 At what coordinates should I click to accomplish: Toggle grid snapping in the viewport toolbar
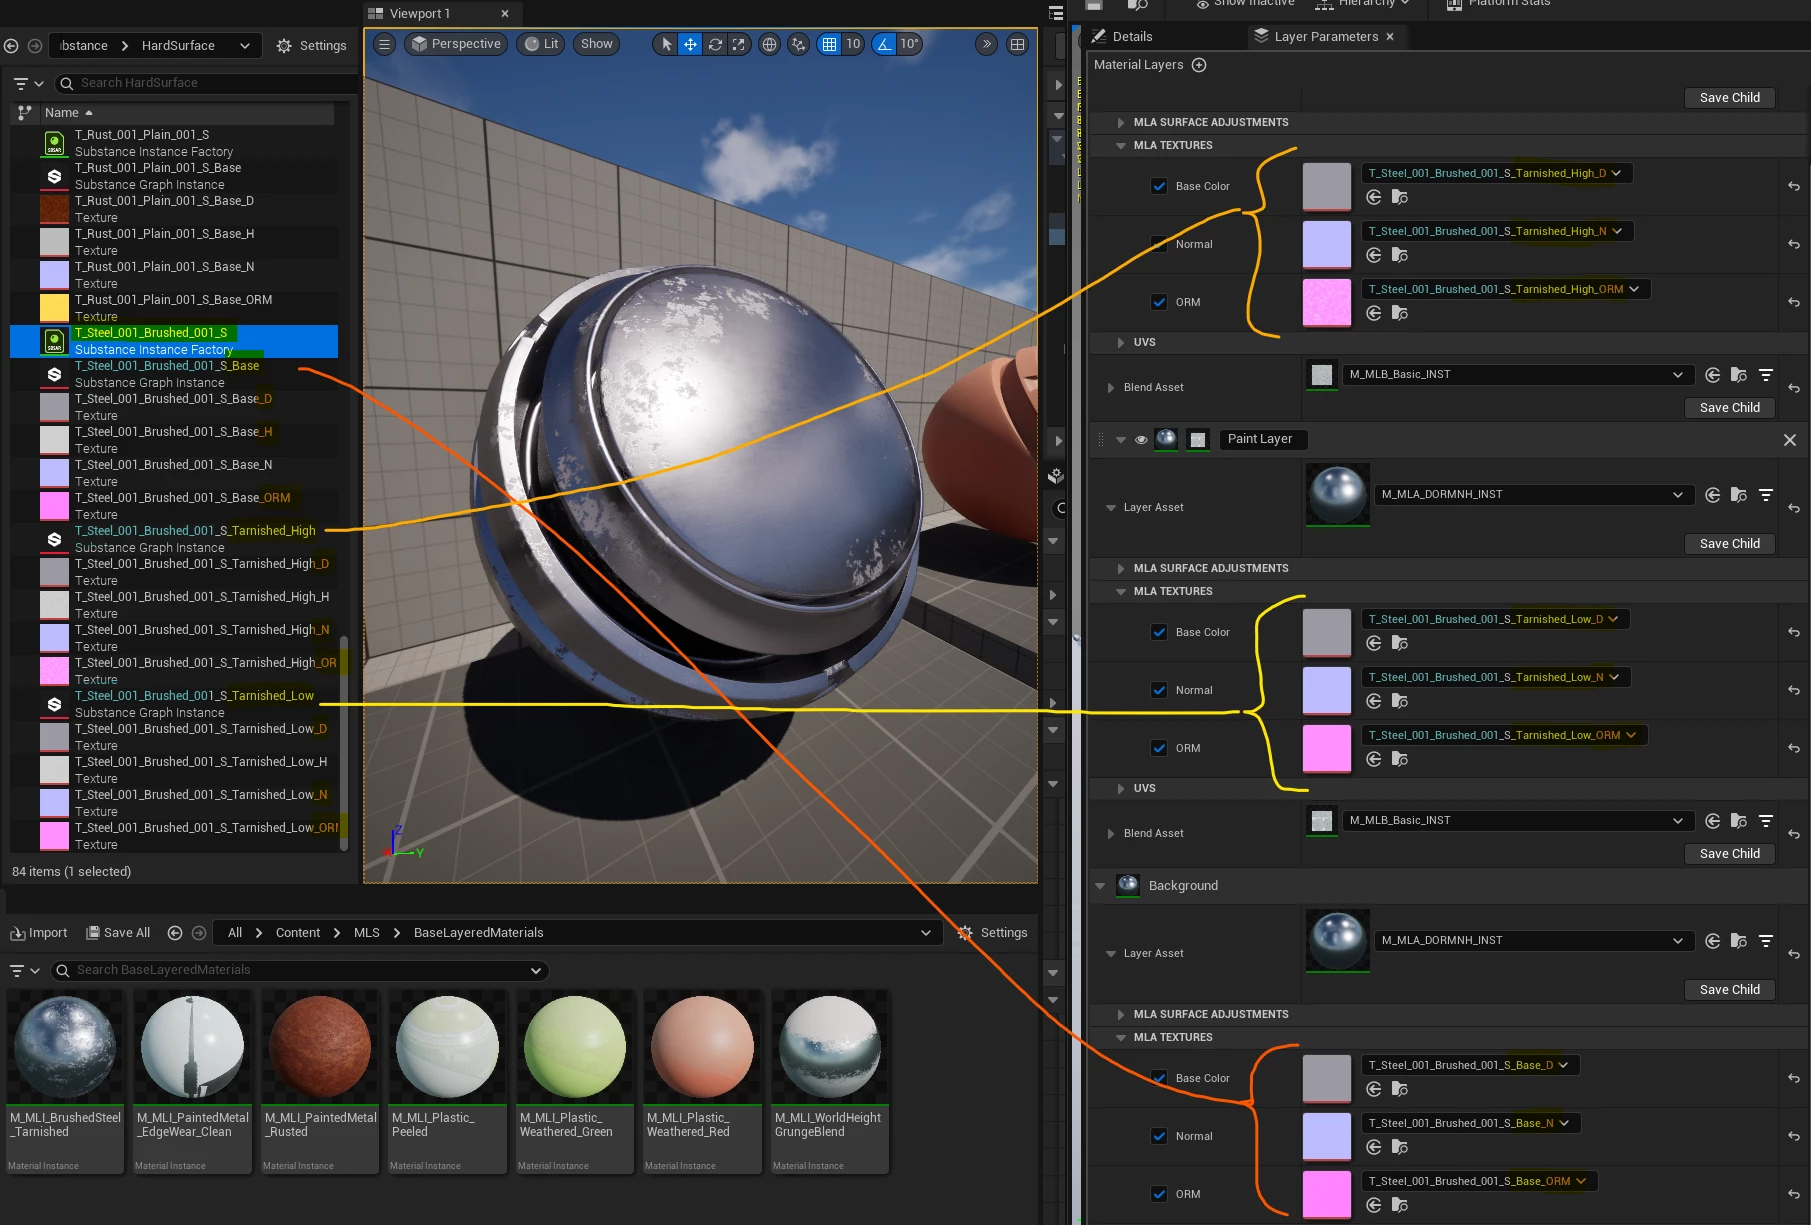pos(829,44)
